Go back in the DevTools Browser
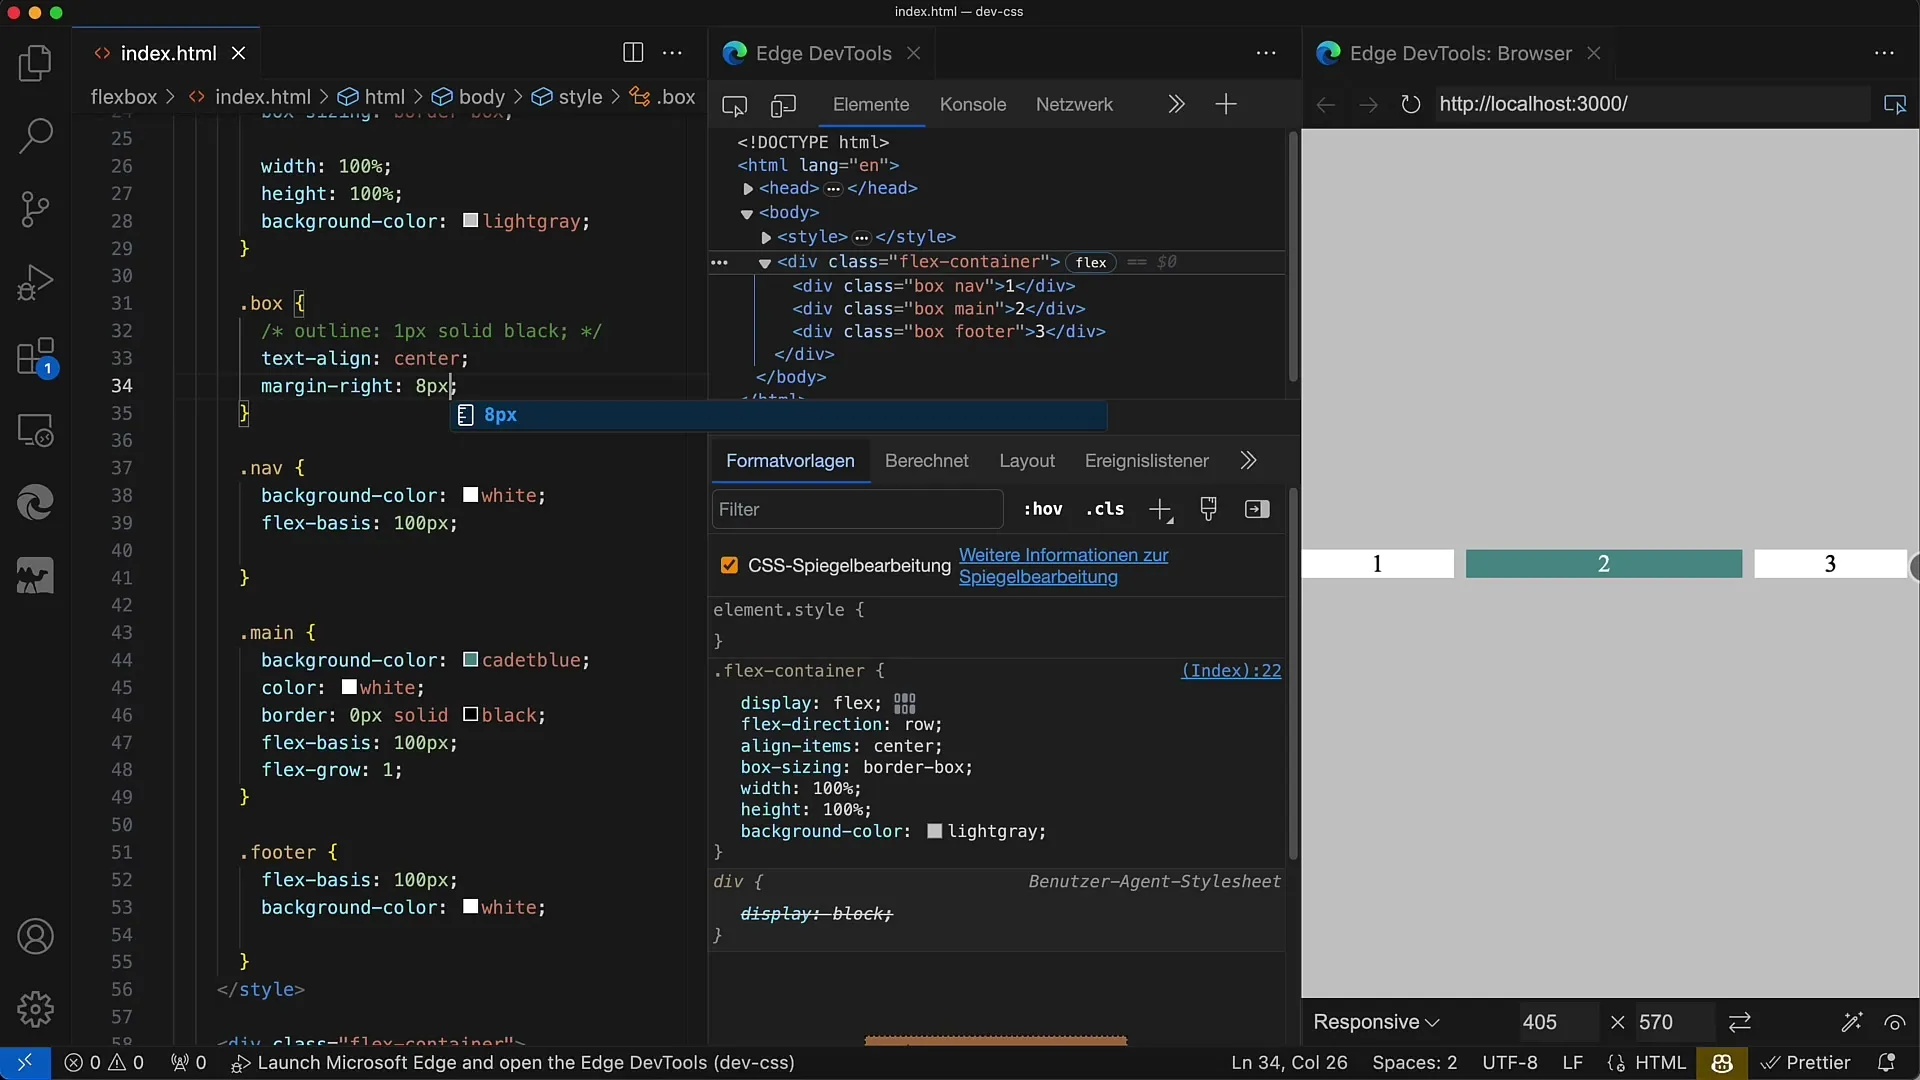This screenshot has height=1080, width=1920. [x=1326, y=104]
